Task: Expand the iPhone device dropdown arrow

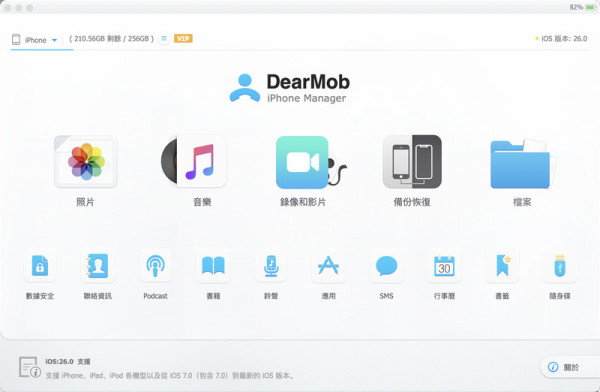Action: (54, 40)
